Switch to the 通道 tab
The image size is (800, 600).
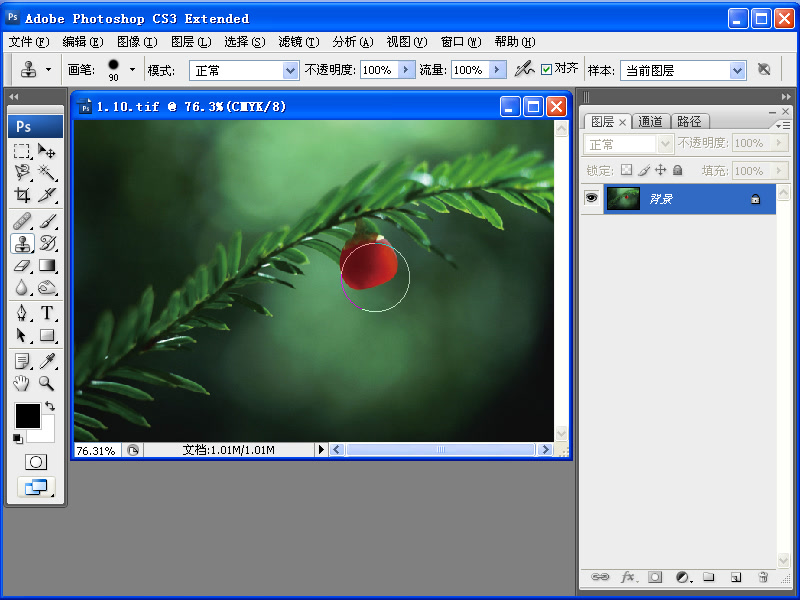tap(652, 121)
